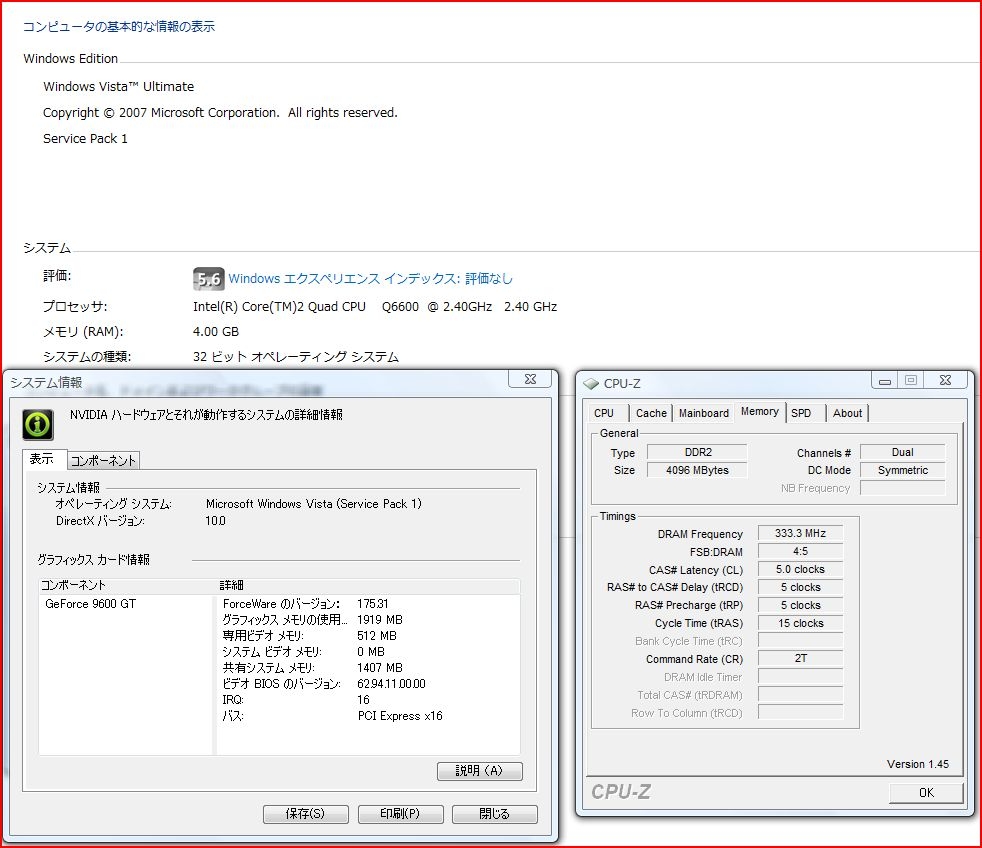Click the green NVIDIA info icon
Screen dimensions: 982x848
point(38,424)
